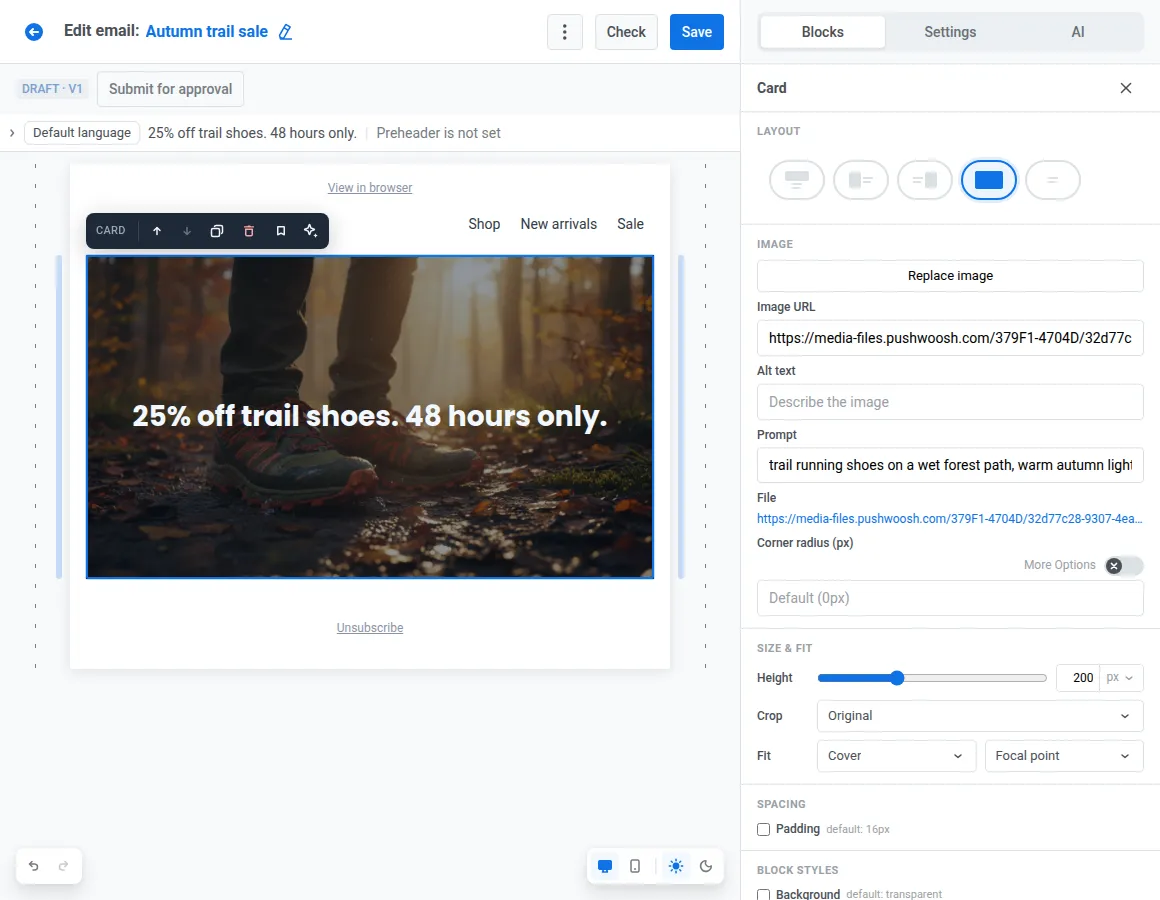Enable dark mode preview
The width and height of the screenshot is (1160, 900).
(706, 866)
